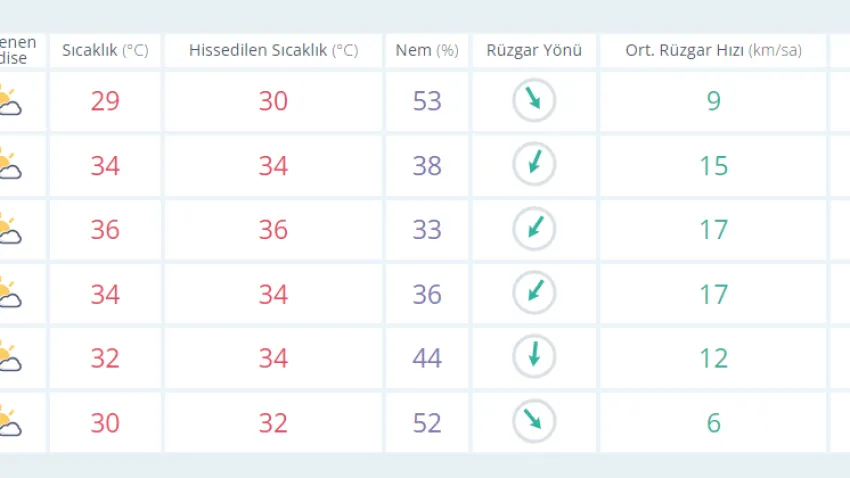
Task: Click temperature value 36 in Sıcaklık column
Action: pos(105,230)
